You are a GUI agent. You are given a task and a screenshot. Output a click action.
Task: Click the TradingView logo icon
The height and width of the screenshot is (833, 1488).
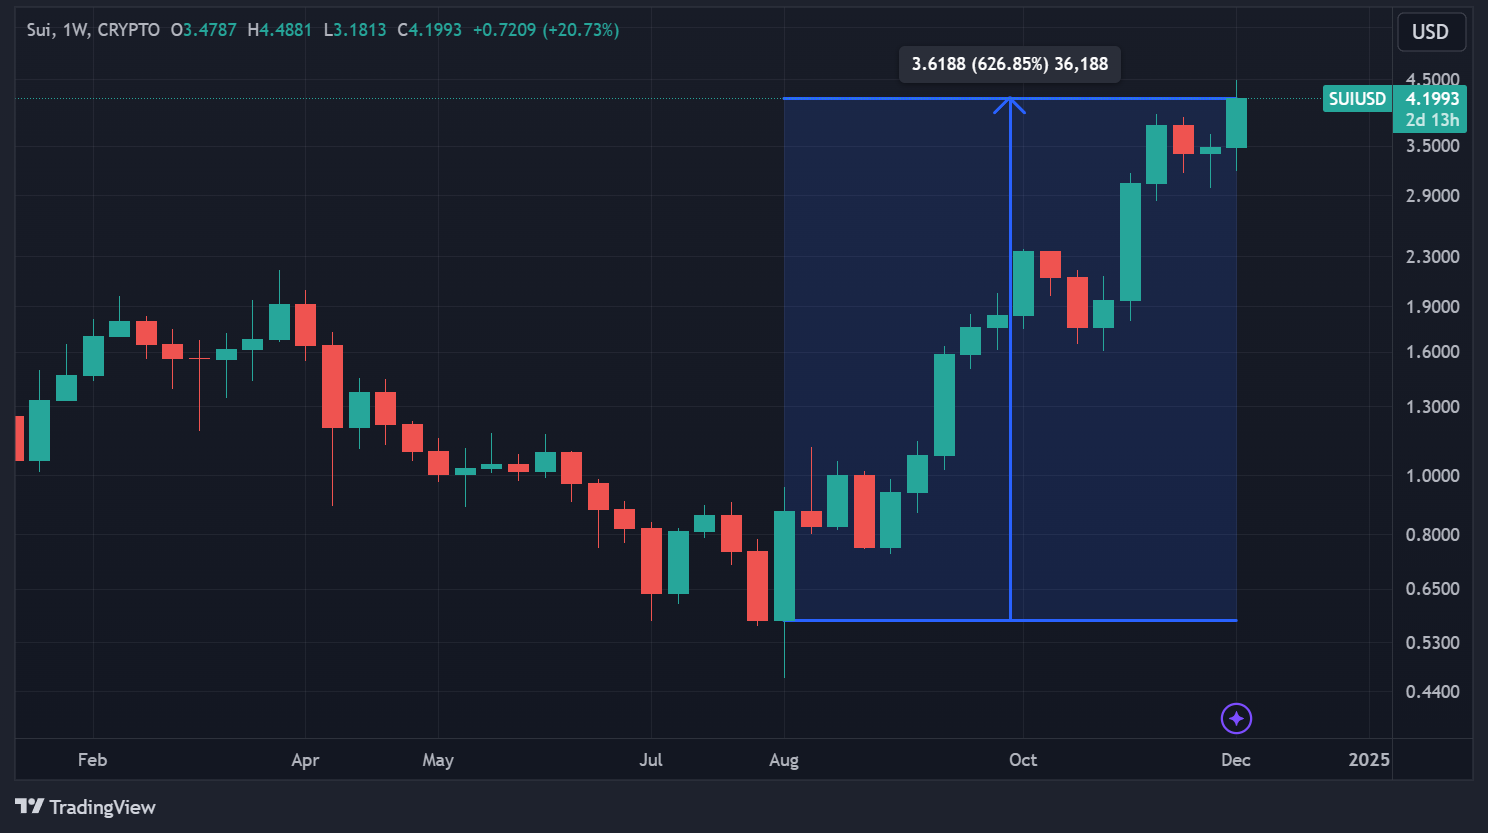click(x=29, y=807)
